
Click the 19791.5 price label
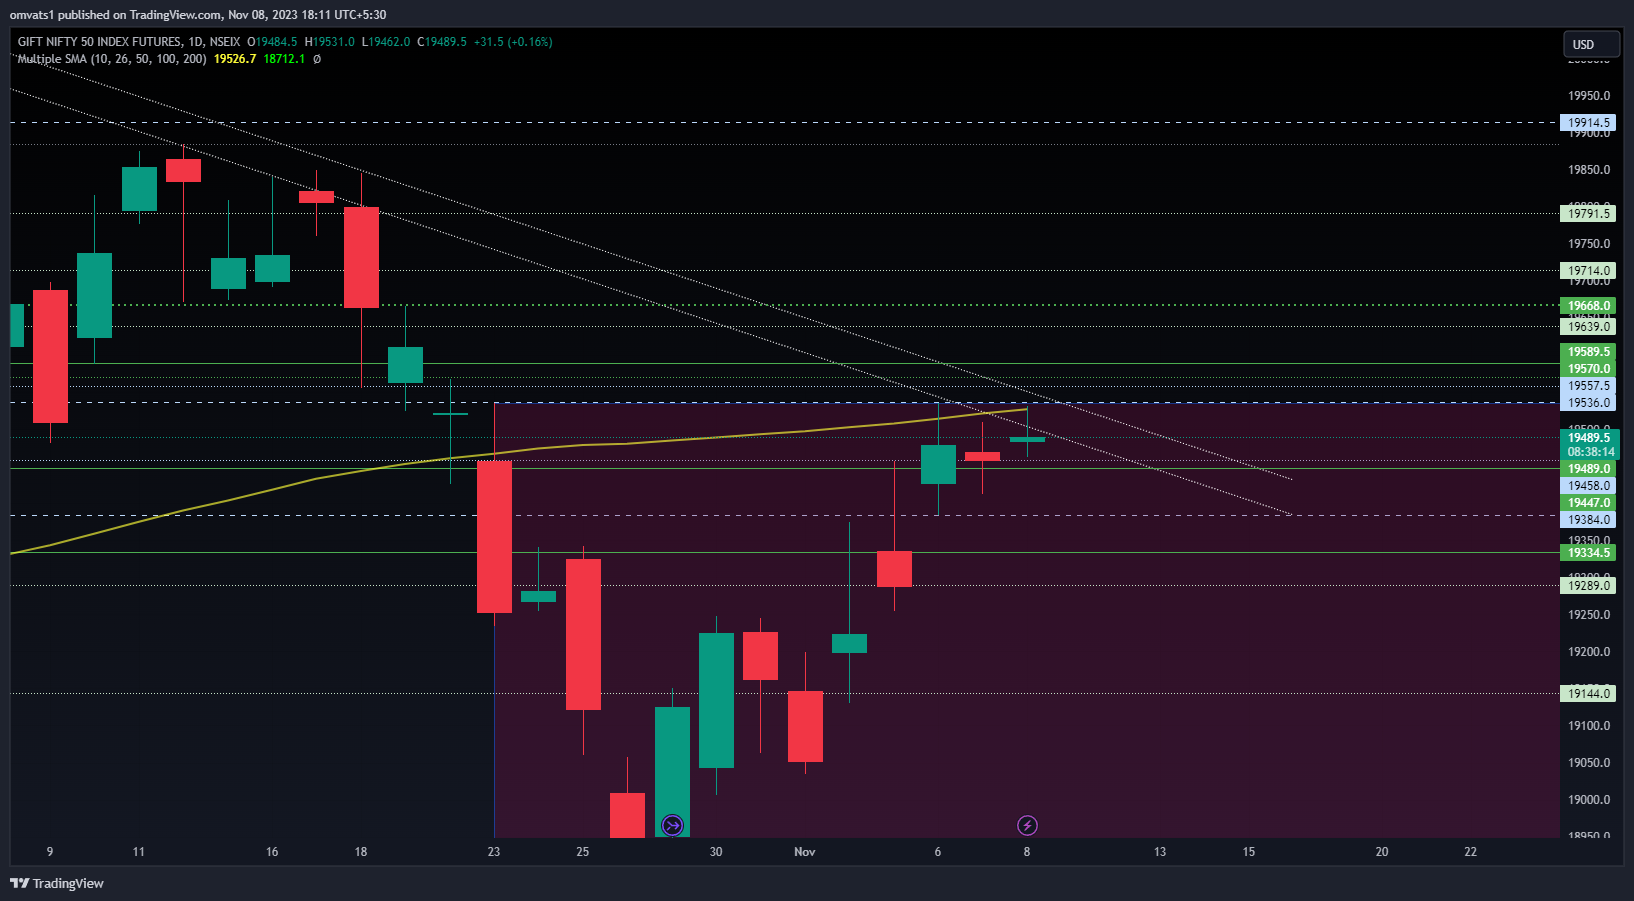[1588, 213]
